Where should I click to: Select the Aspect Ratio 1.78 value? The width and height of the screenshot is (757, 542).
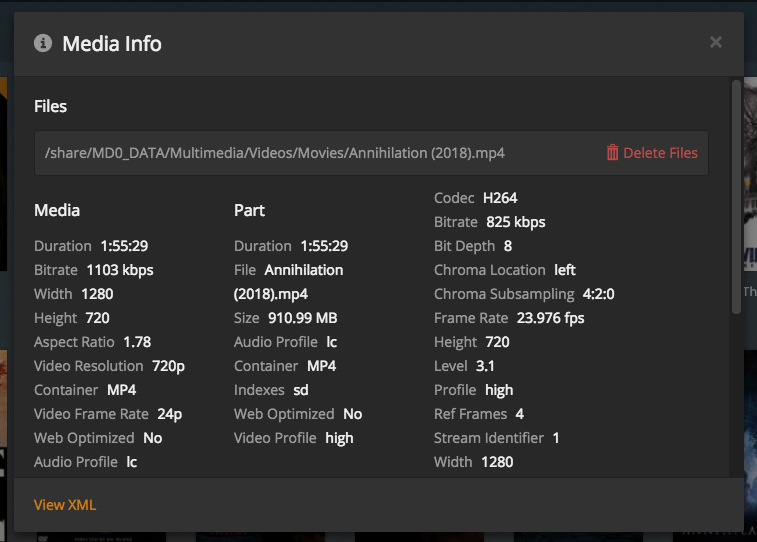tap(137, 342)
